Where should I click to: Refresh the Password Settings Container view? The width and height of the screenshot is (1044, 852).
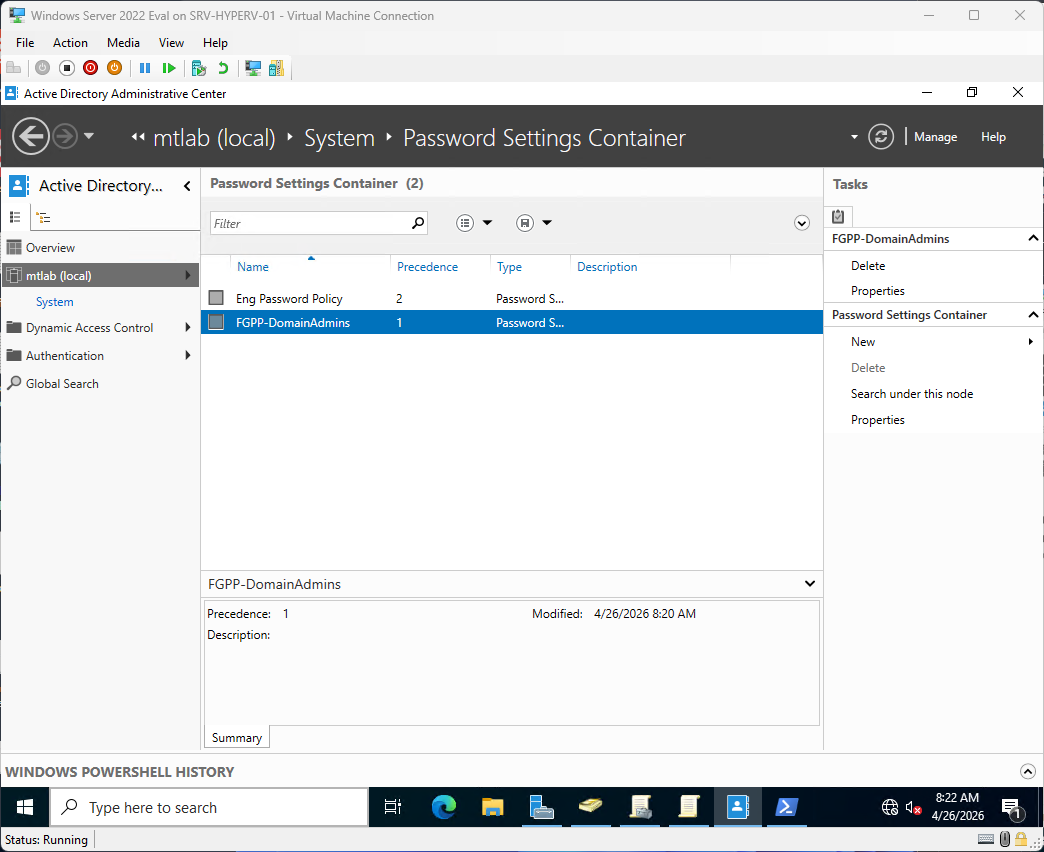pyautogui.click(x=880, y=136)
